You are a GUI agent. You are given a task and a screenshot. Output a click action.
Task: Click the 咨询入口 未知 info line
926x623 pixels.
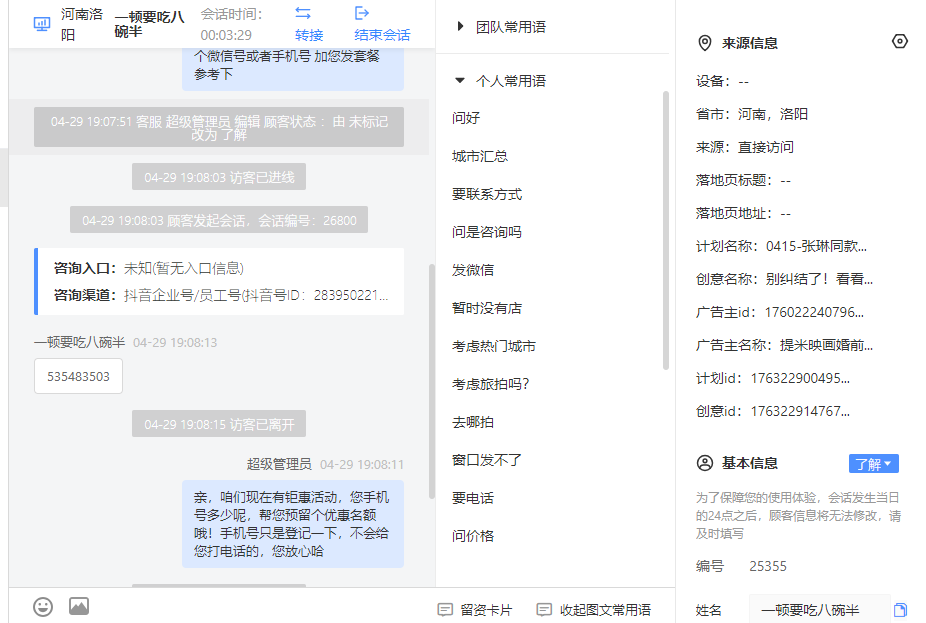coord(149,268)
